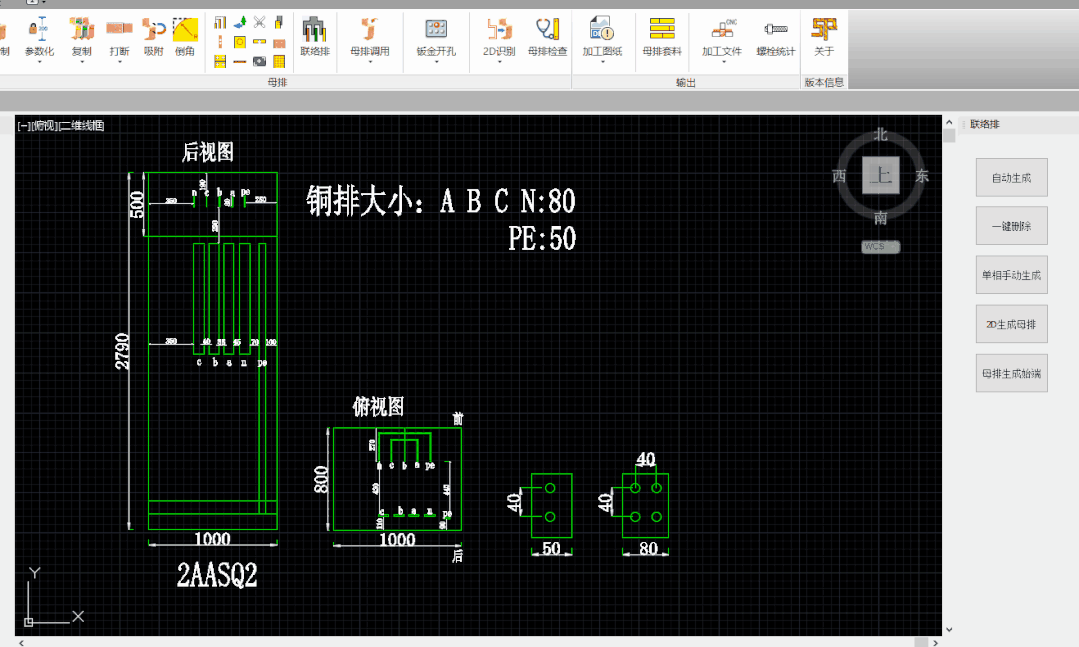1079x647 pixels.
Task: Expand the 加工文件 dropdown arrow
Action: click(x=723, y=62)
